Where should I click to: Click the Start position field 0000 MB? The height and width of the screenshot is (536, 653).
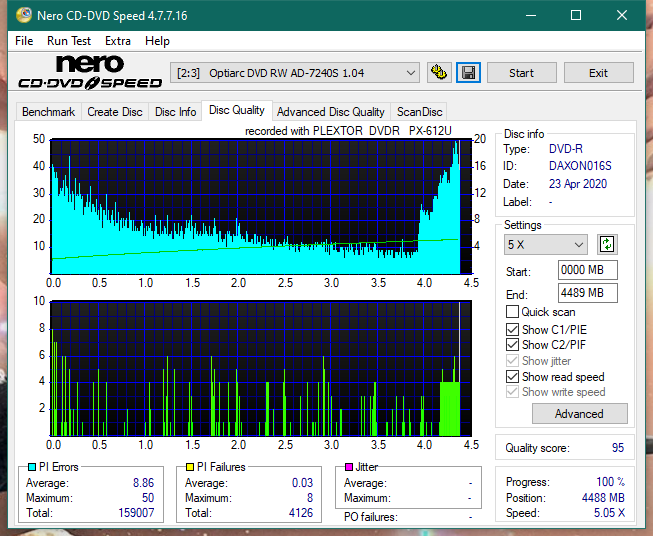588,270
